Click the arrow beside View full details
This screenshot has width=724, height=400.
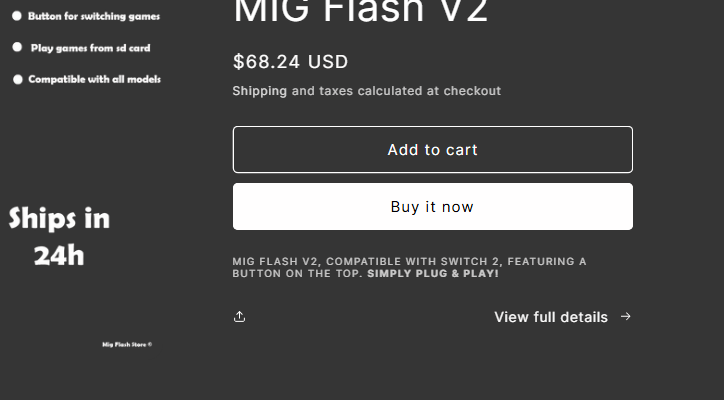tap(626, 317)
